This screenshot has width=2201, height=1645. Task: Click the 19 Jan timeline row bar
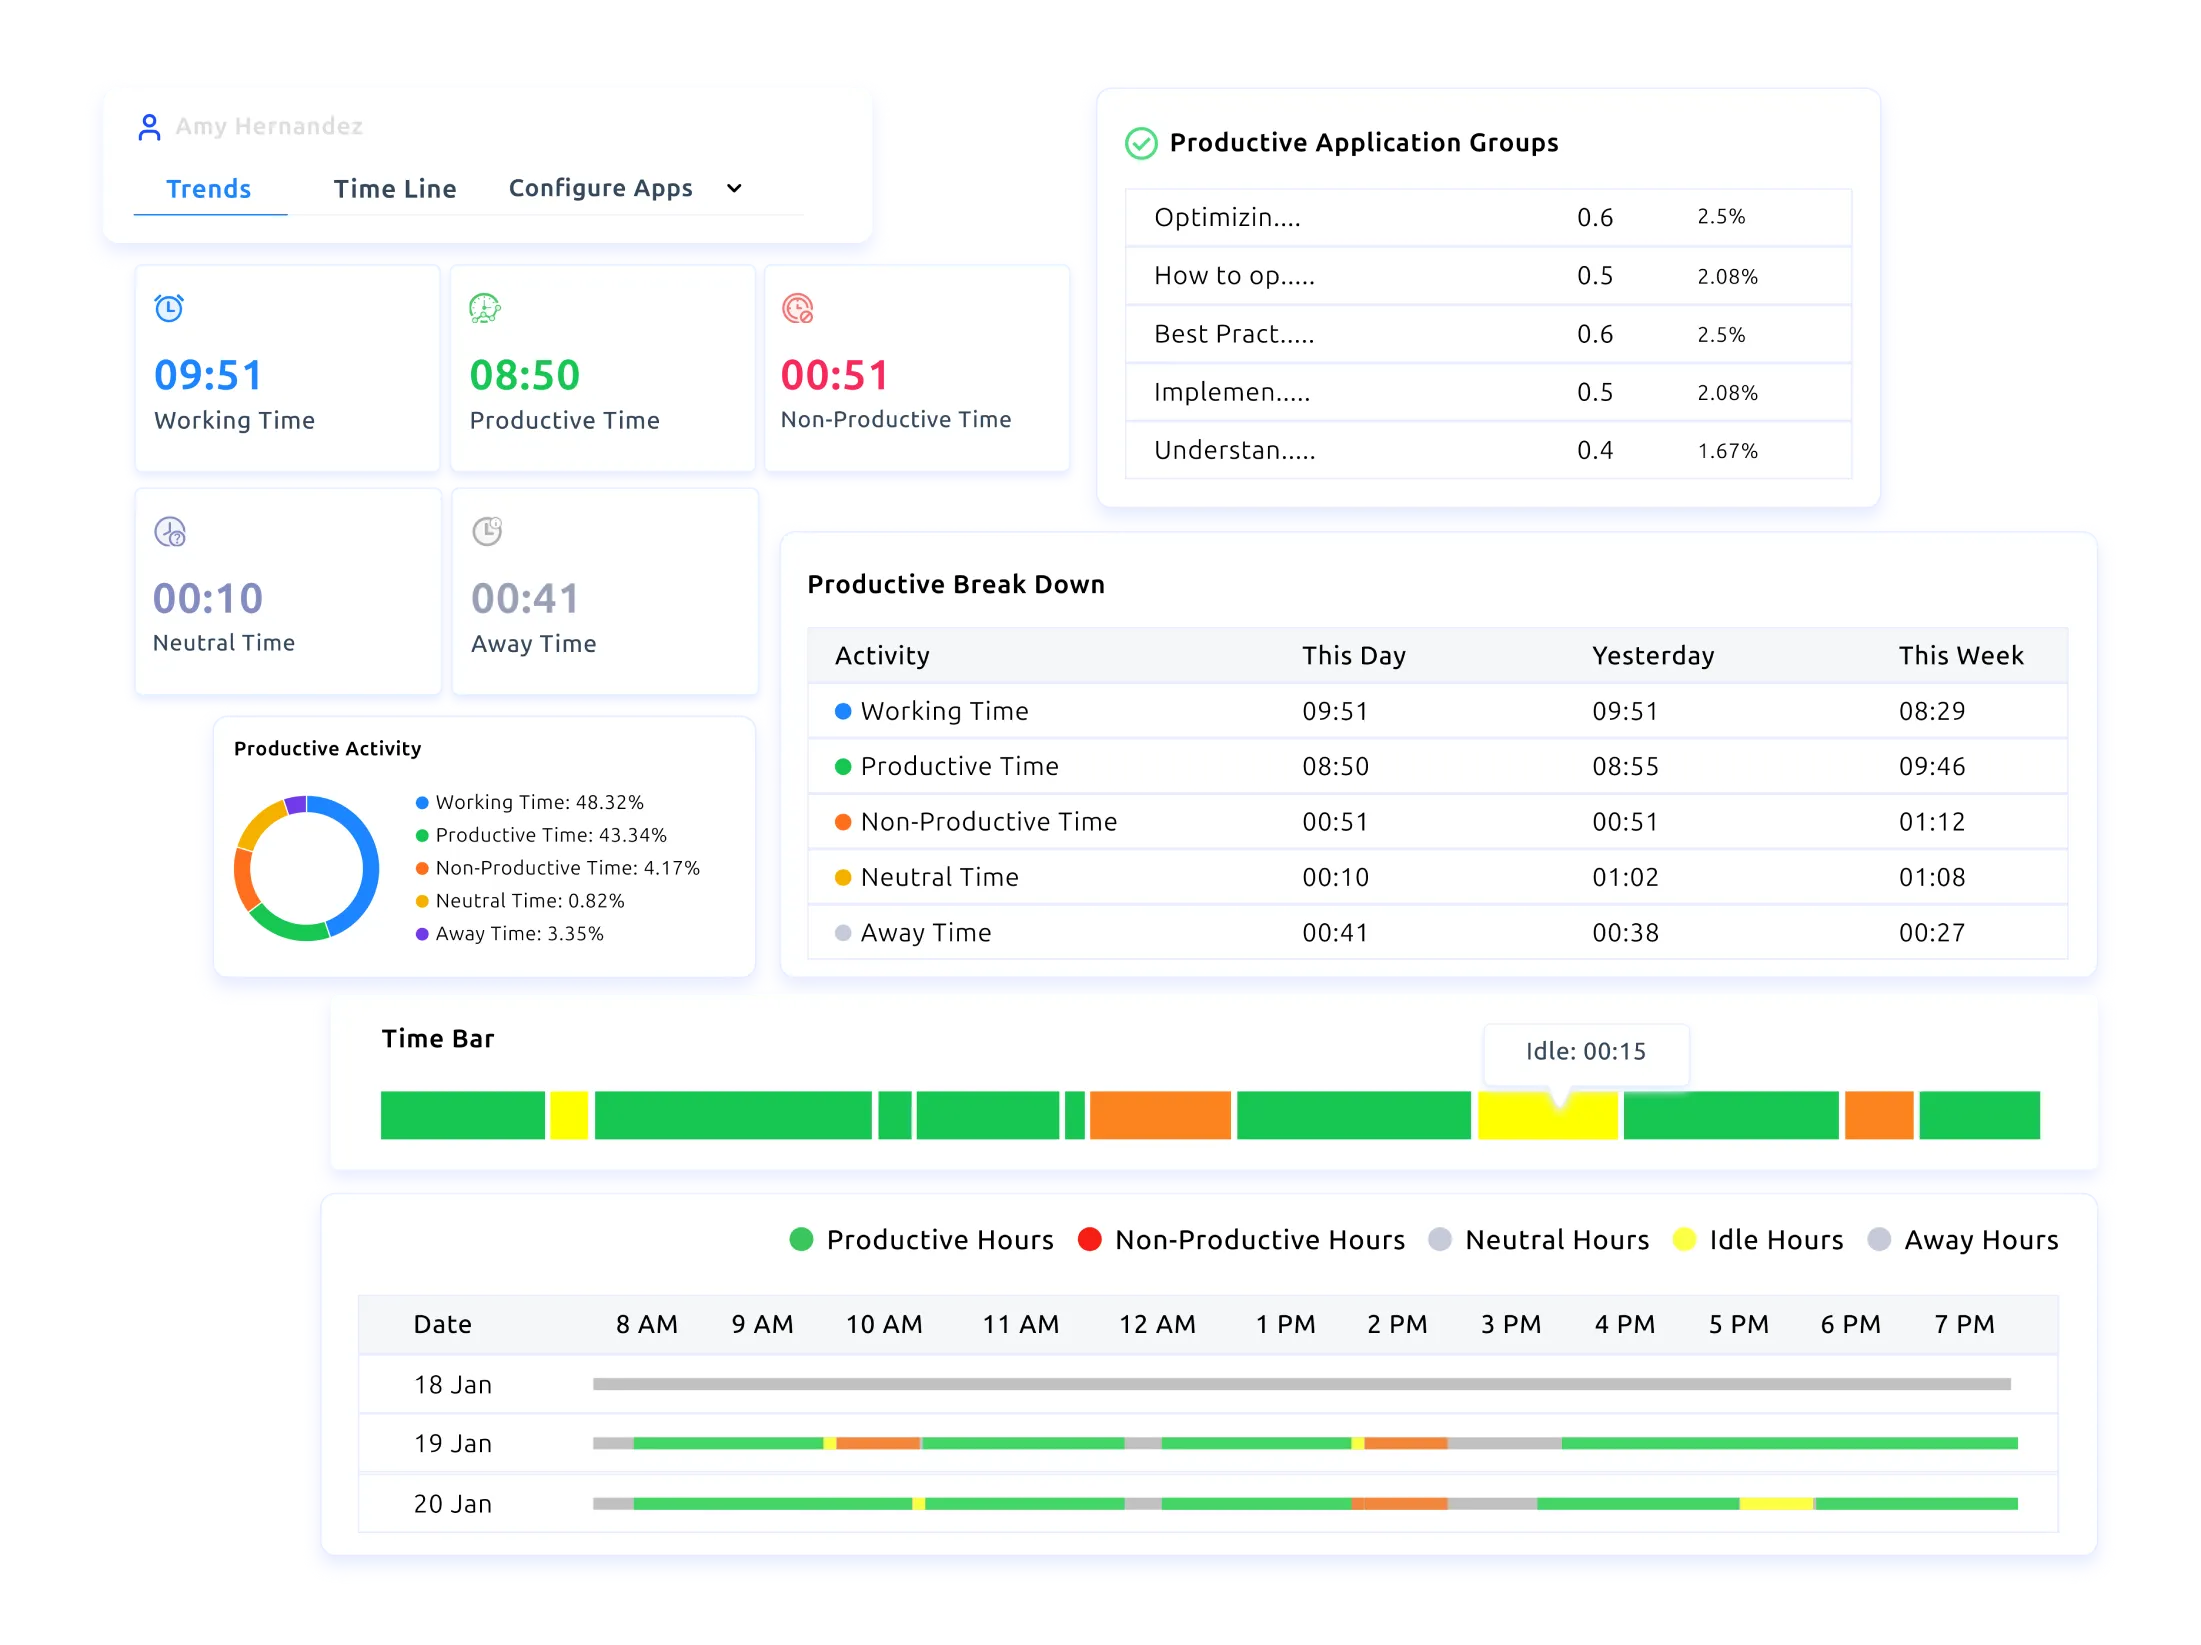tap(1304, 1443)
